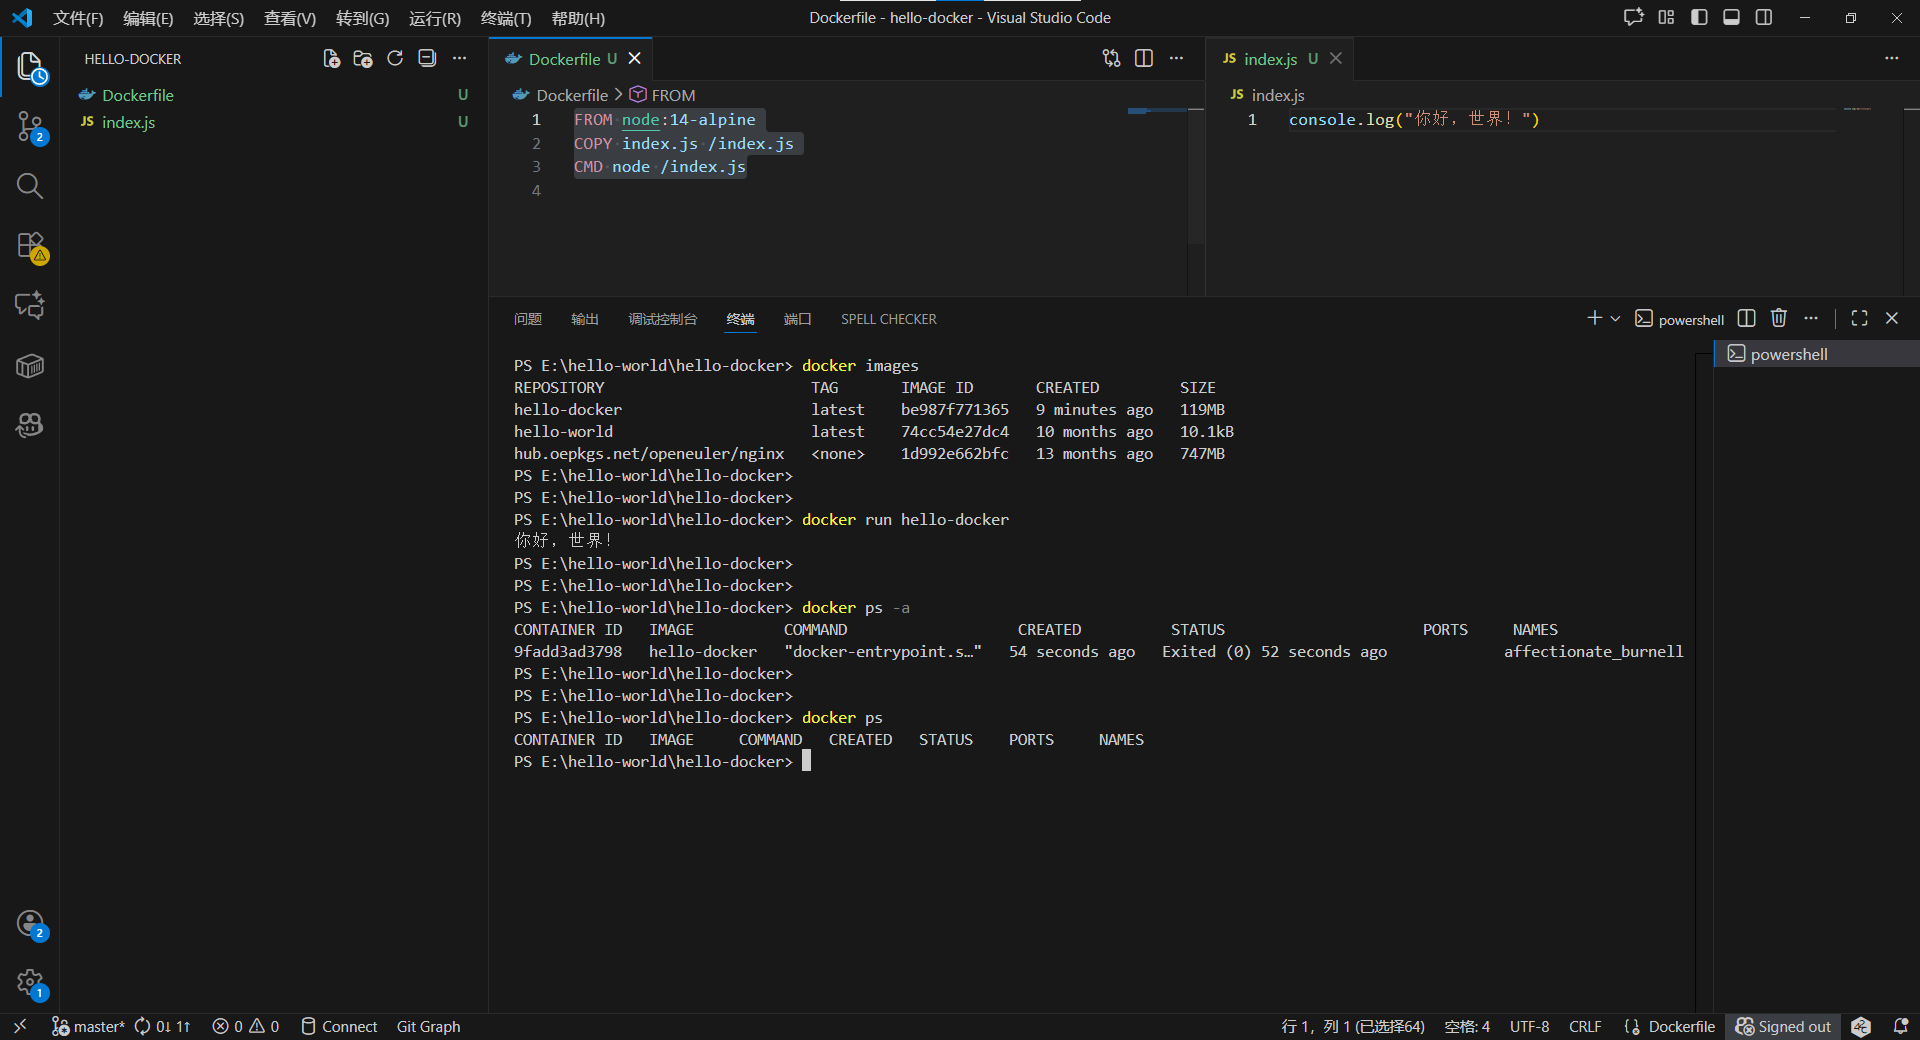This screenshot has width=1920, height=1040.
Task: Click Signed out status bar item
Action: click(x=1783, y=1027)
